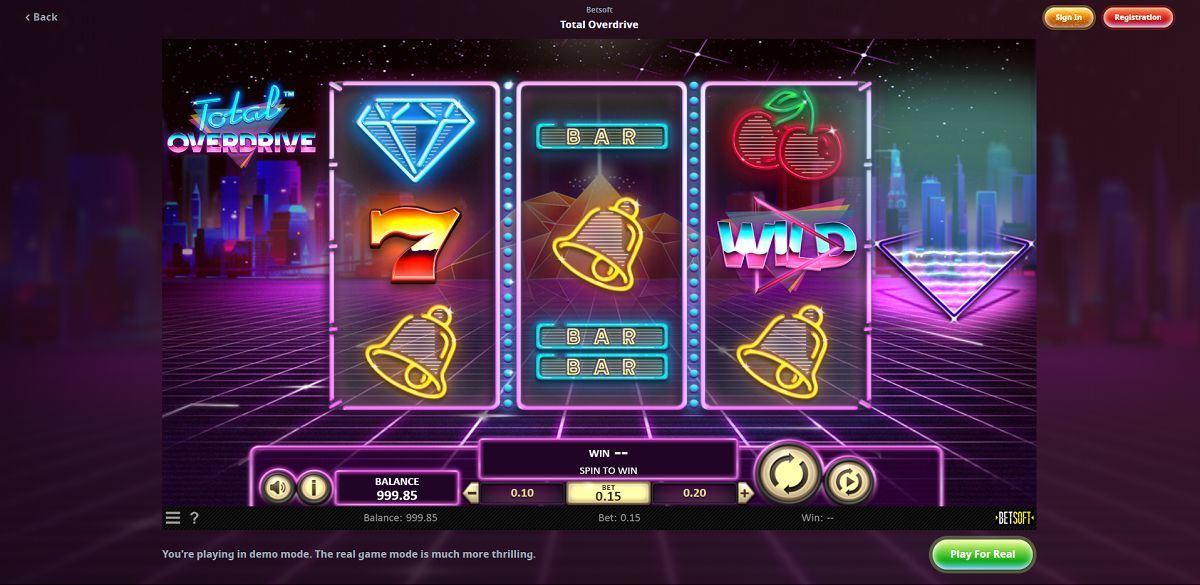Click the Betsoft logo in bottom bar

click(1014, 518)
